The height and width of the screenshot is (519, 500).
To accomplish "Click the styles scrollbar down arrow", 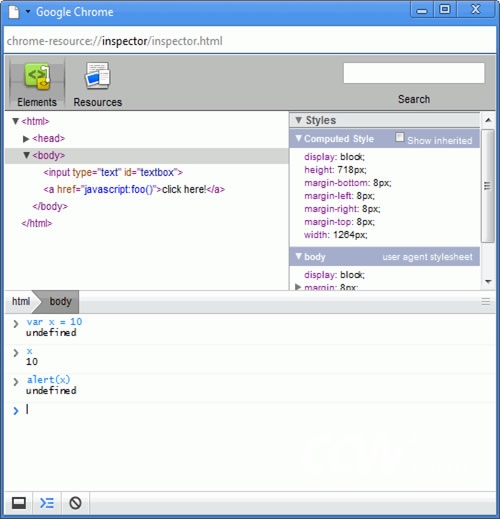I will click(488, 282).
